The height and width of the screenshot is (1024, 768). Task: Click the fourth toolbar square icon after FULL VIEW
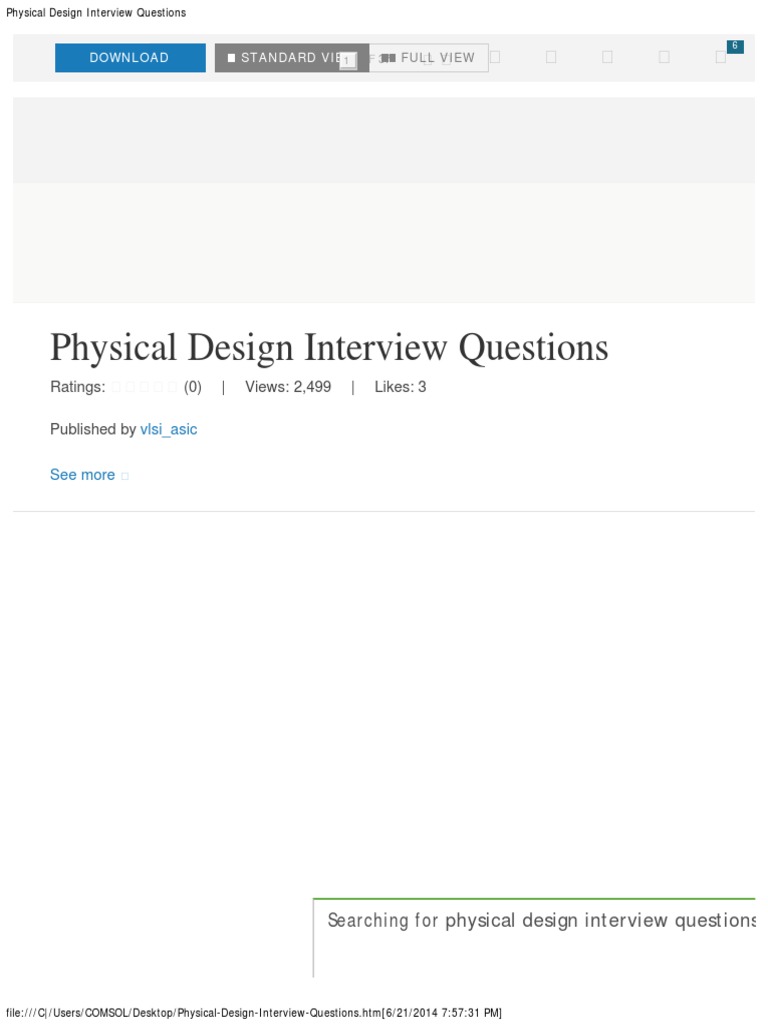(x=664, y=57)
